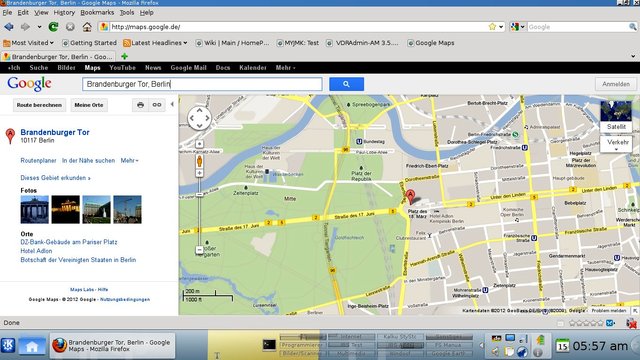Open the File menu

pyautogui.click(x=7, y=13)
